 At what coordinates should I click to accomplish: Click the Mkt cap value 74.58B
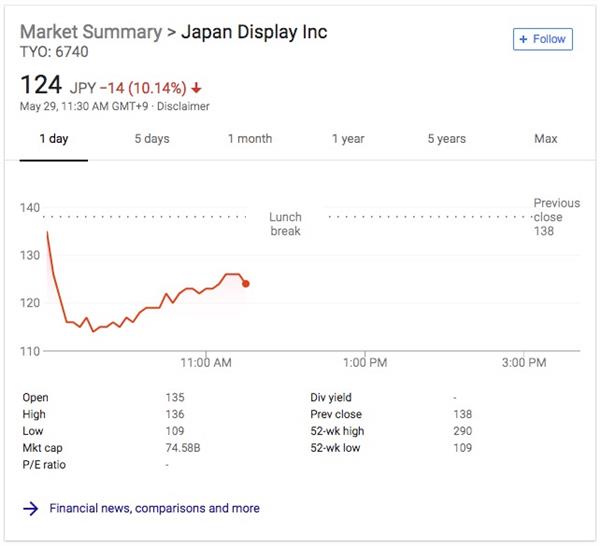coord(182,448)
